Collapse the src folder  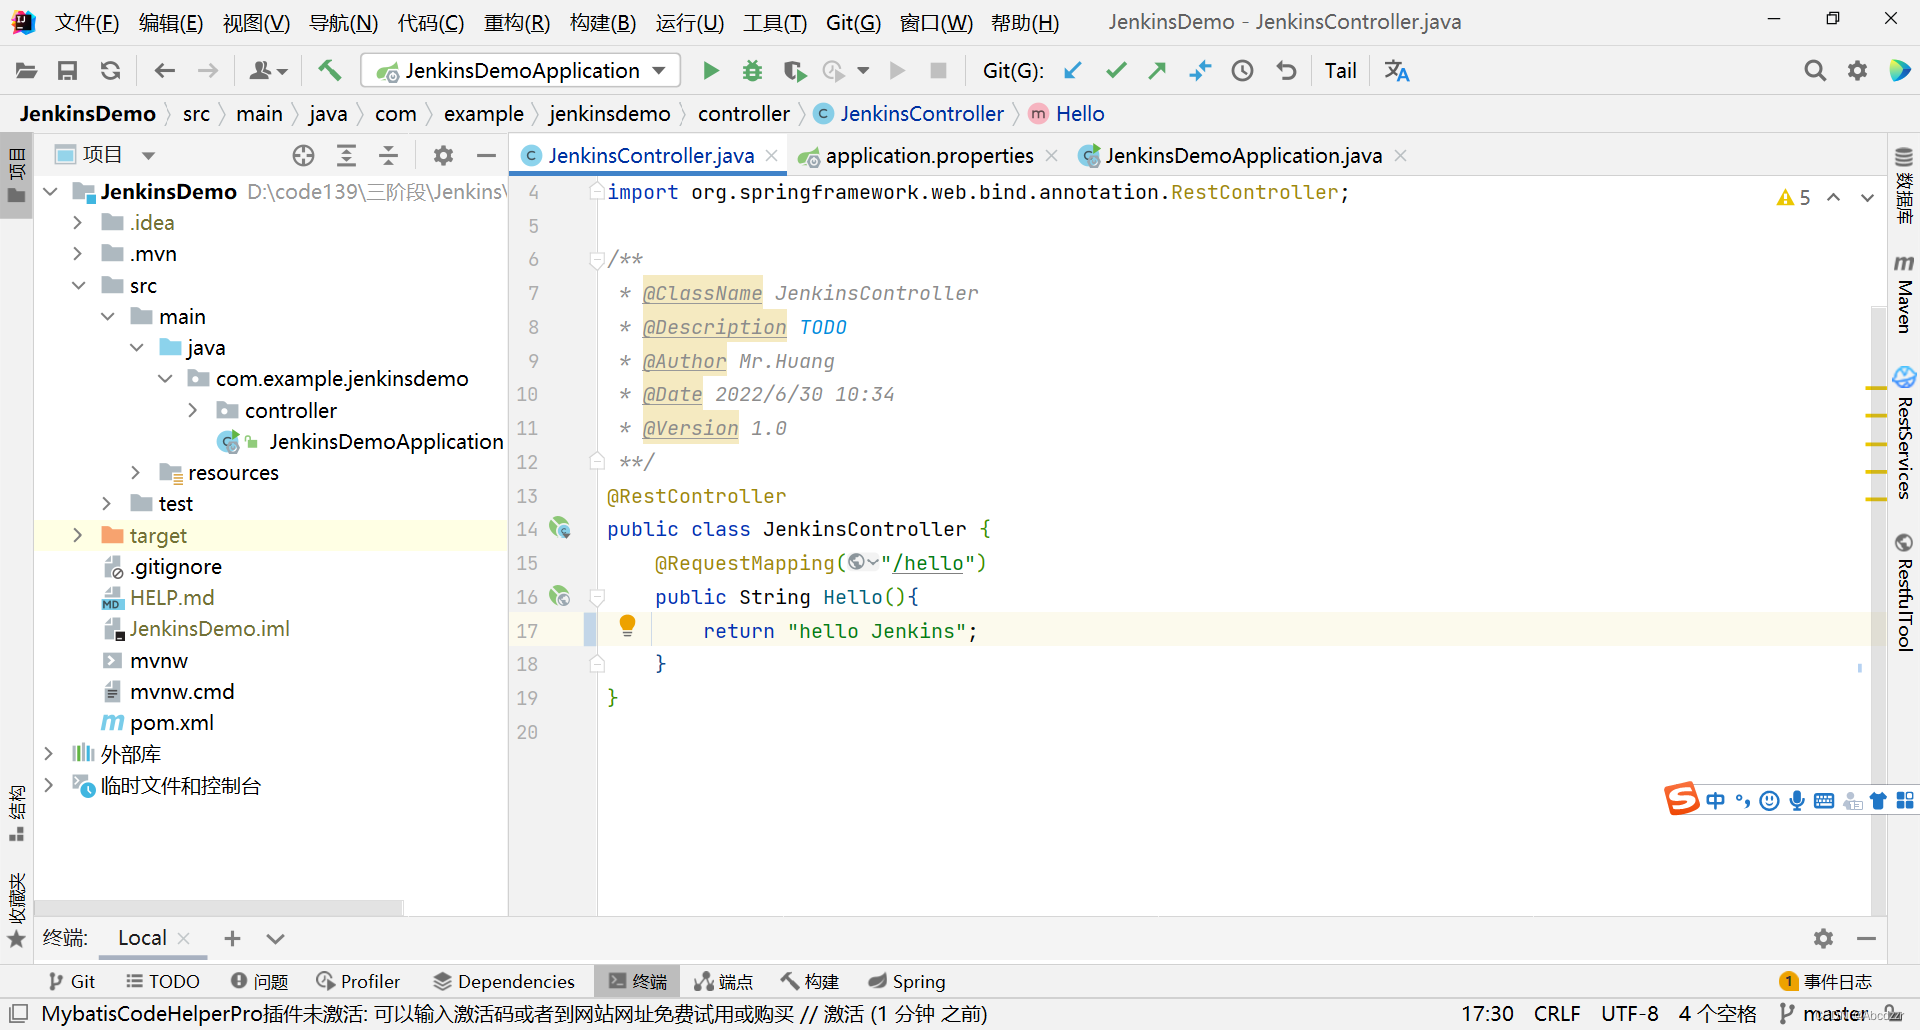pyautogui.click(x=78, y=285)
